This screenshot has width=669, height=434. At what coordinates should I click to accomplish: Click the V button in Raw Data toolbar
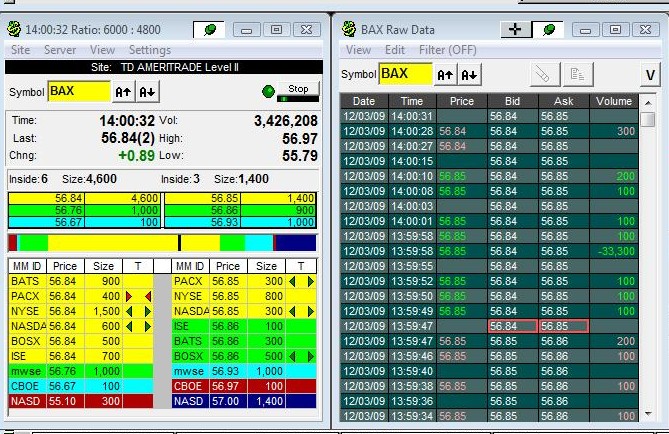pos(650,75)
